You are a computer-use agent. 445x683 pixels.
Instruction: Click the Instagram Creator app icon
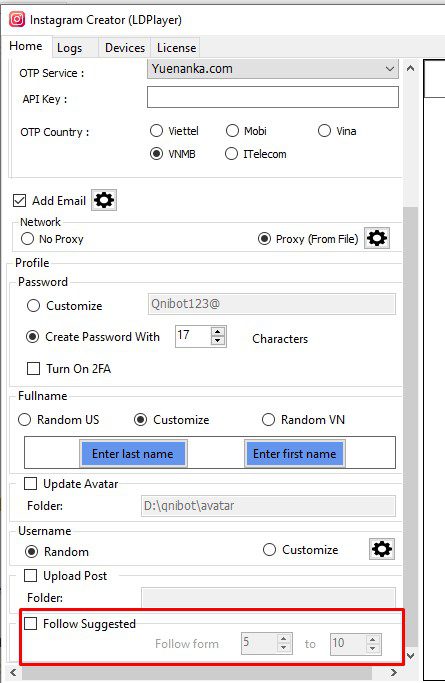[17, 20]
